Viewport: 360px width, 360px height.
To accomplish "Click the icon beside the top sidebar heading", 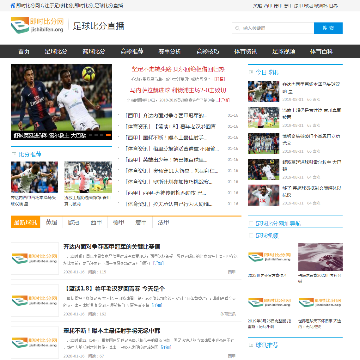I will 251,72.
